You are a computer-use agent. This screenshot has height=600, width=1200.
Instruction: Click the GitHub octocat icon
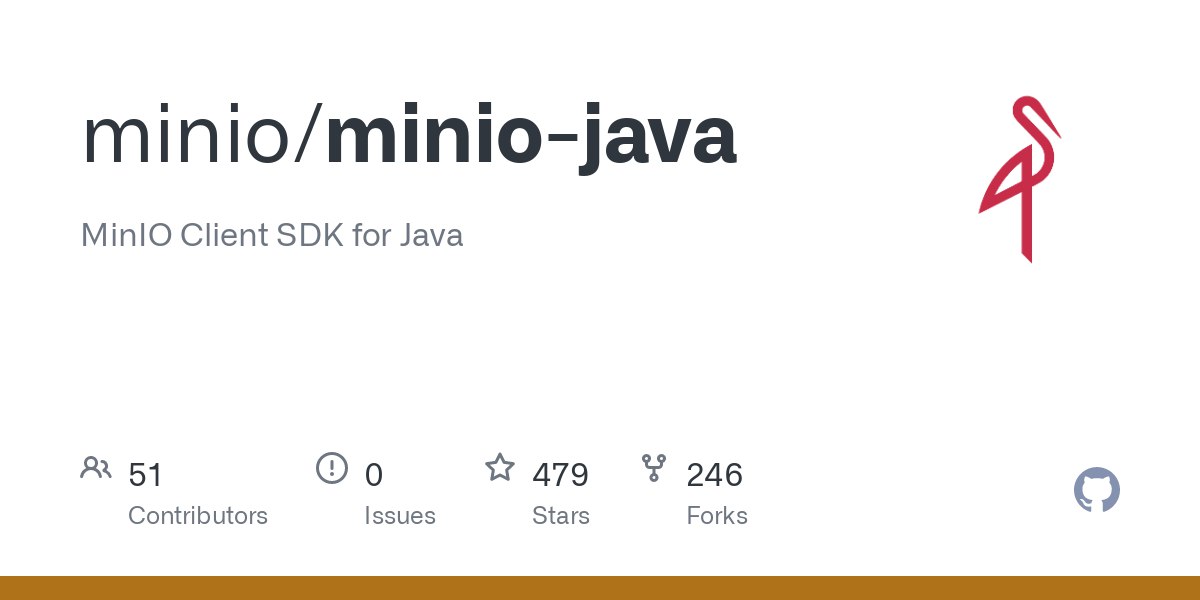click(1097, 490)
